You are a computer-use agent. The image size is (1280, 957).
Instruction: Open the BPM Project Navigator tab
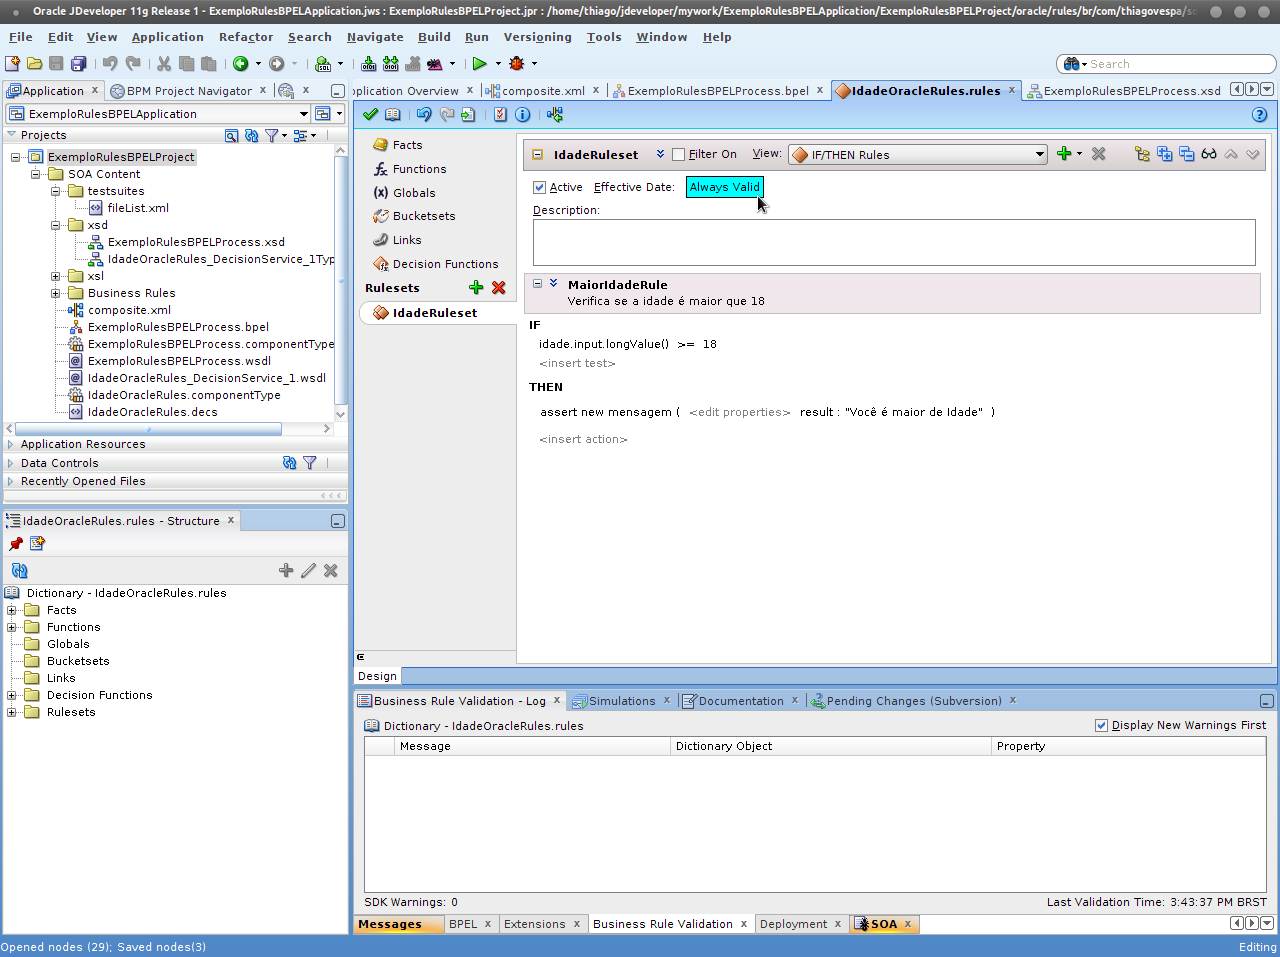click(x=189, y=90)
